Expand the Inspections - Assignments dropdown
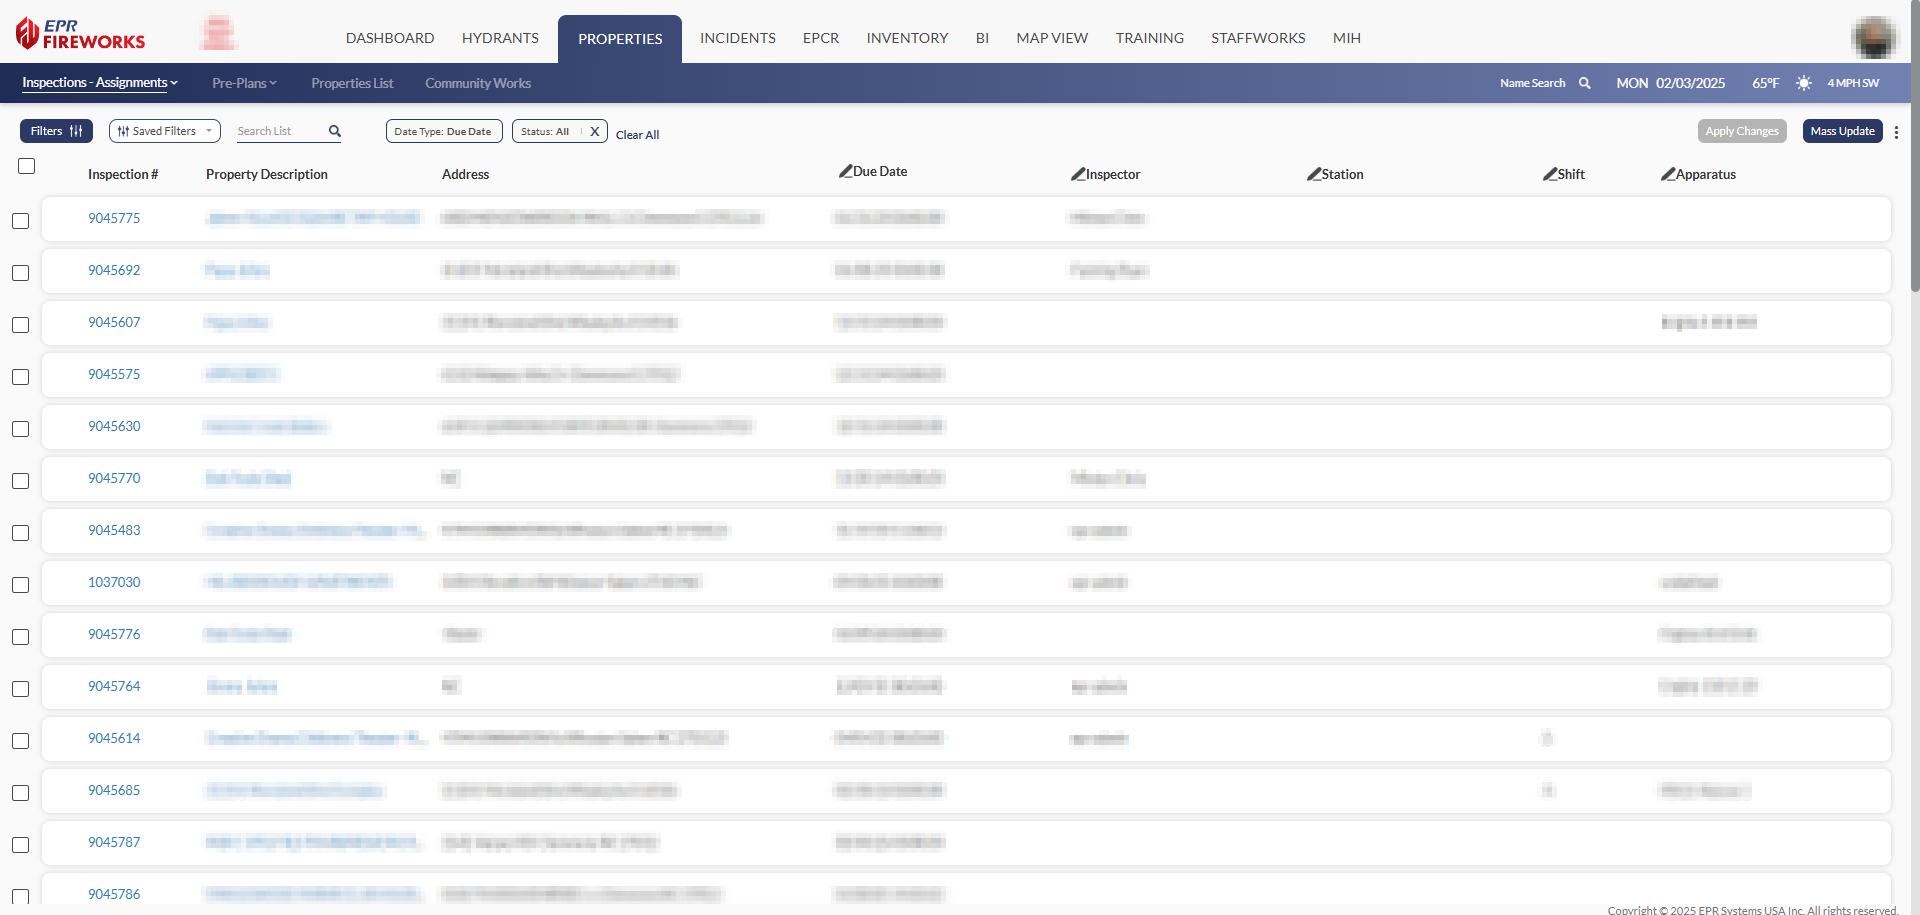1920x915 pixels. [99, 83]
